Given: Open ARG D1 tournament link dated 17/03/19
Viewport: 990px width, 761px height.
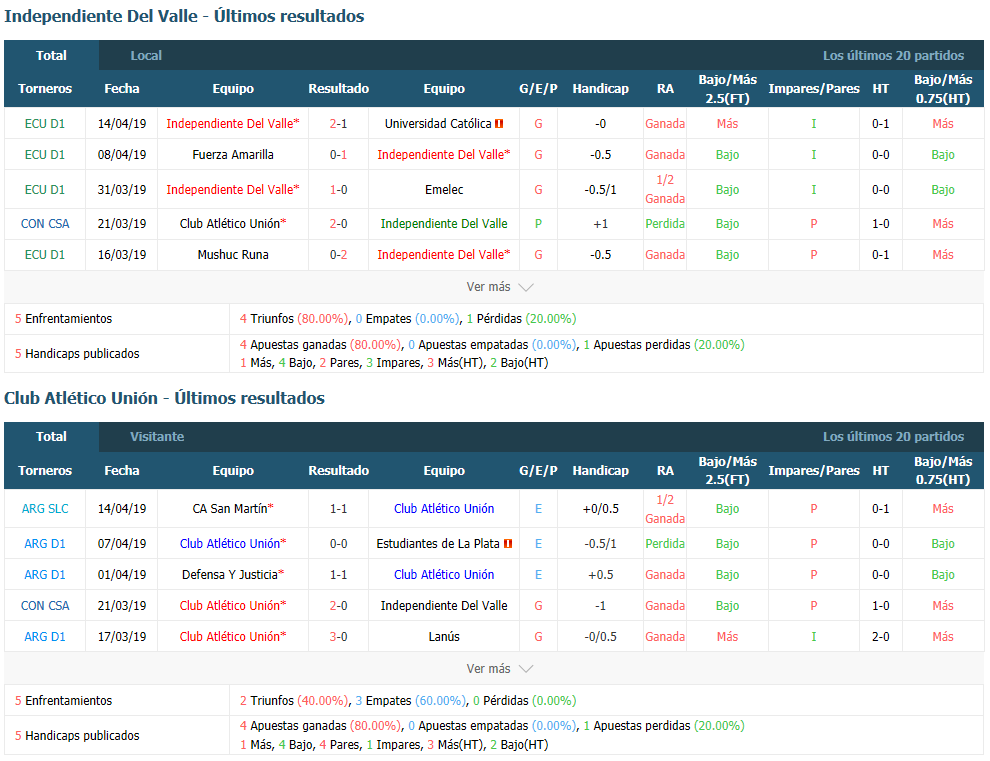Looking at the screenshot, I should click(45, 637).
